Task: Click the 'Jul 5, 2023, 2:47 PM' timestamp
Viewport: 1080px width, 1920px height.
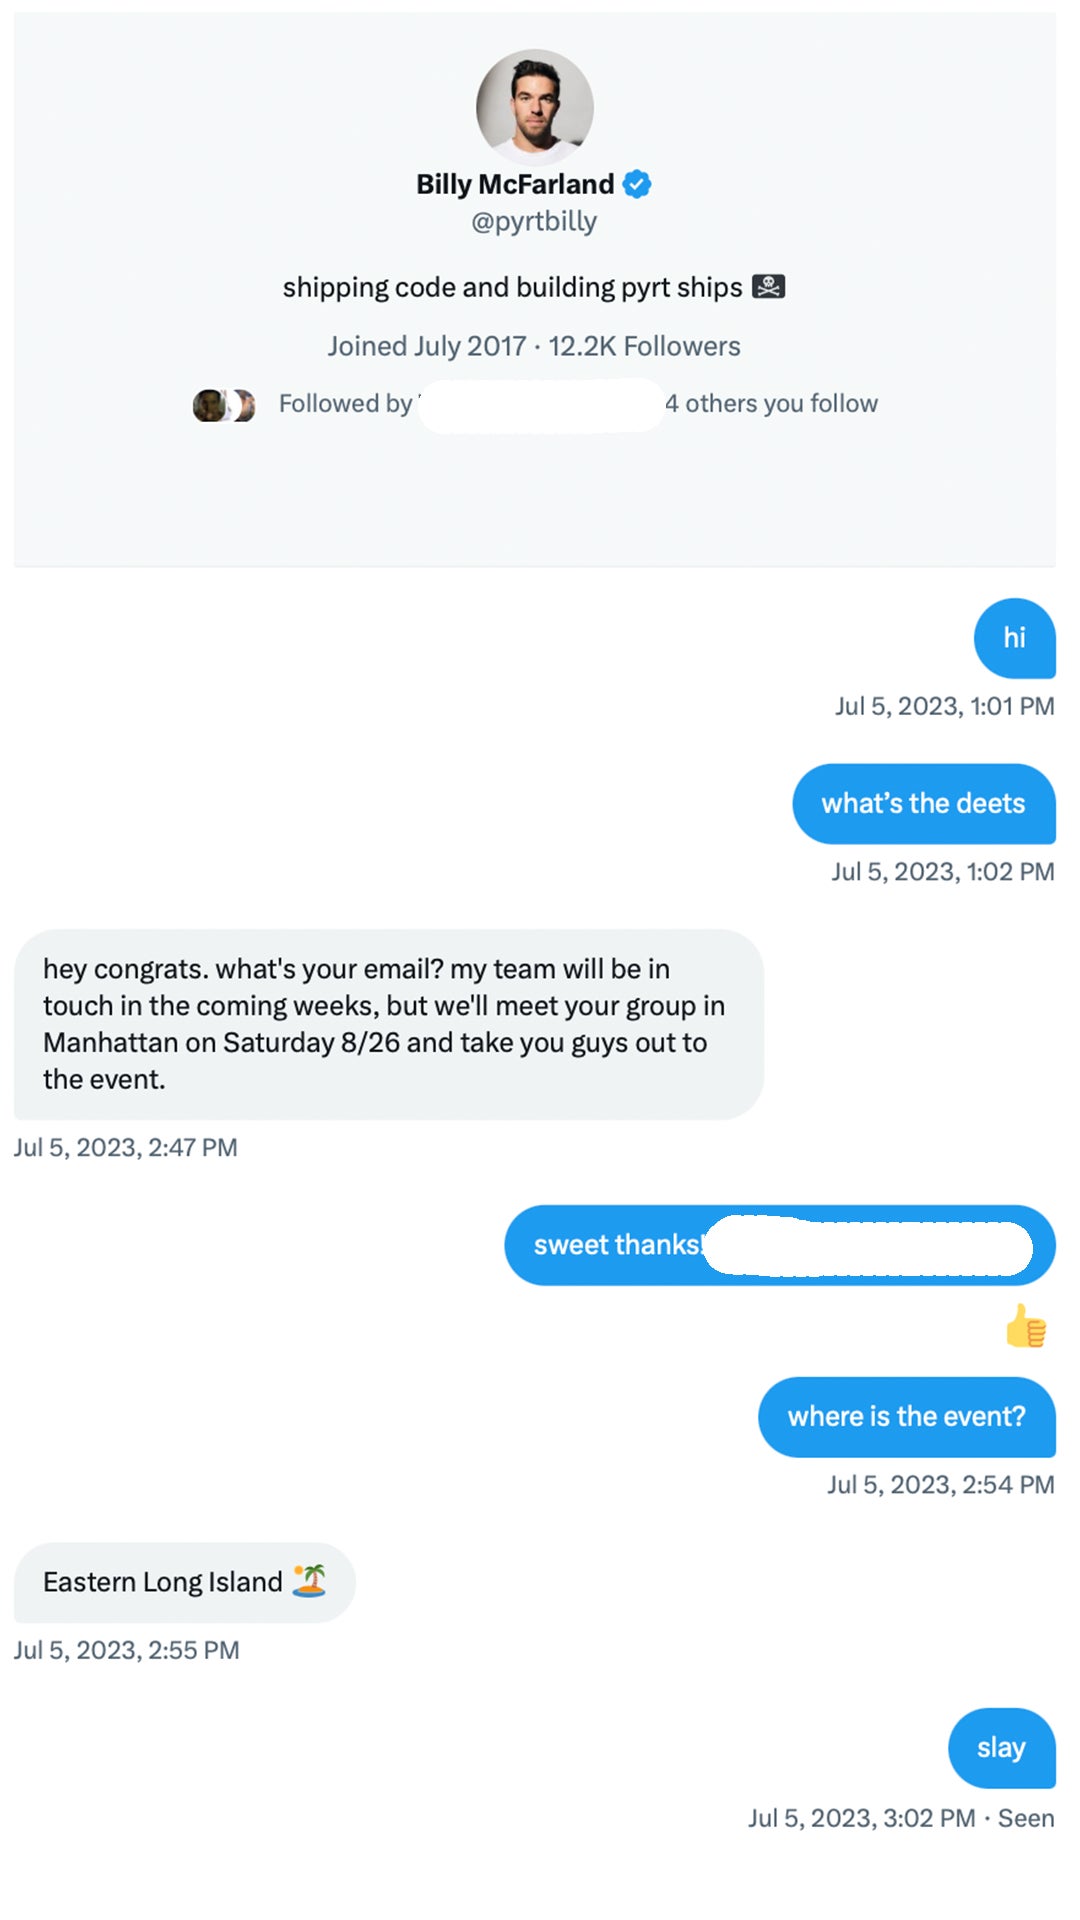Action: click(x=126, y=1148)
